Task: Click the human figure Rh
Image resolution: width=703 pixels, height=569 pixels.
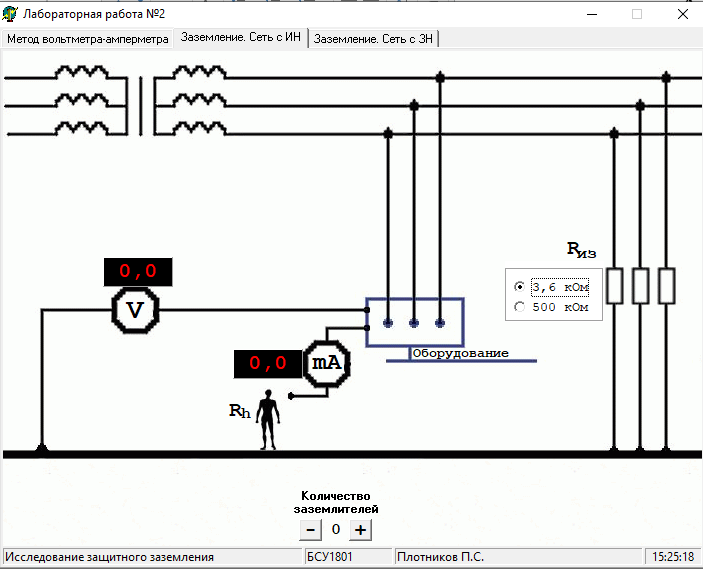Action: [x=268, y=420]
